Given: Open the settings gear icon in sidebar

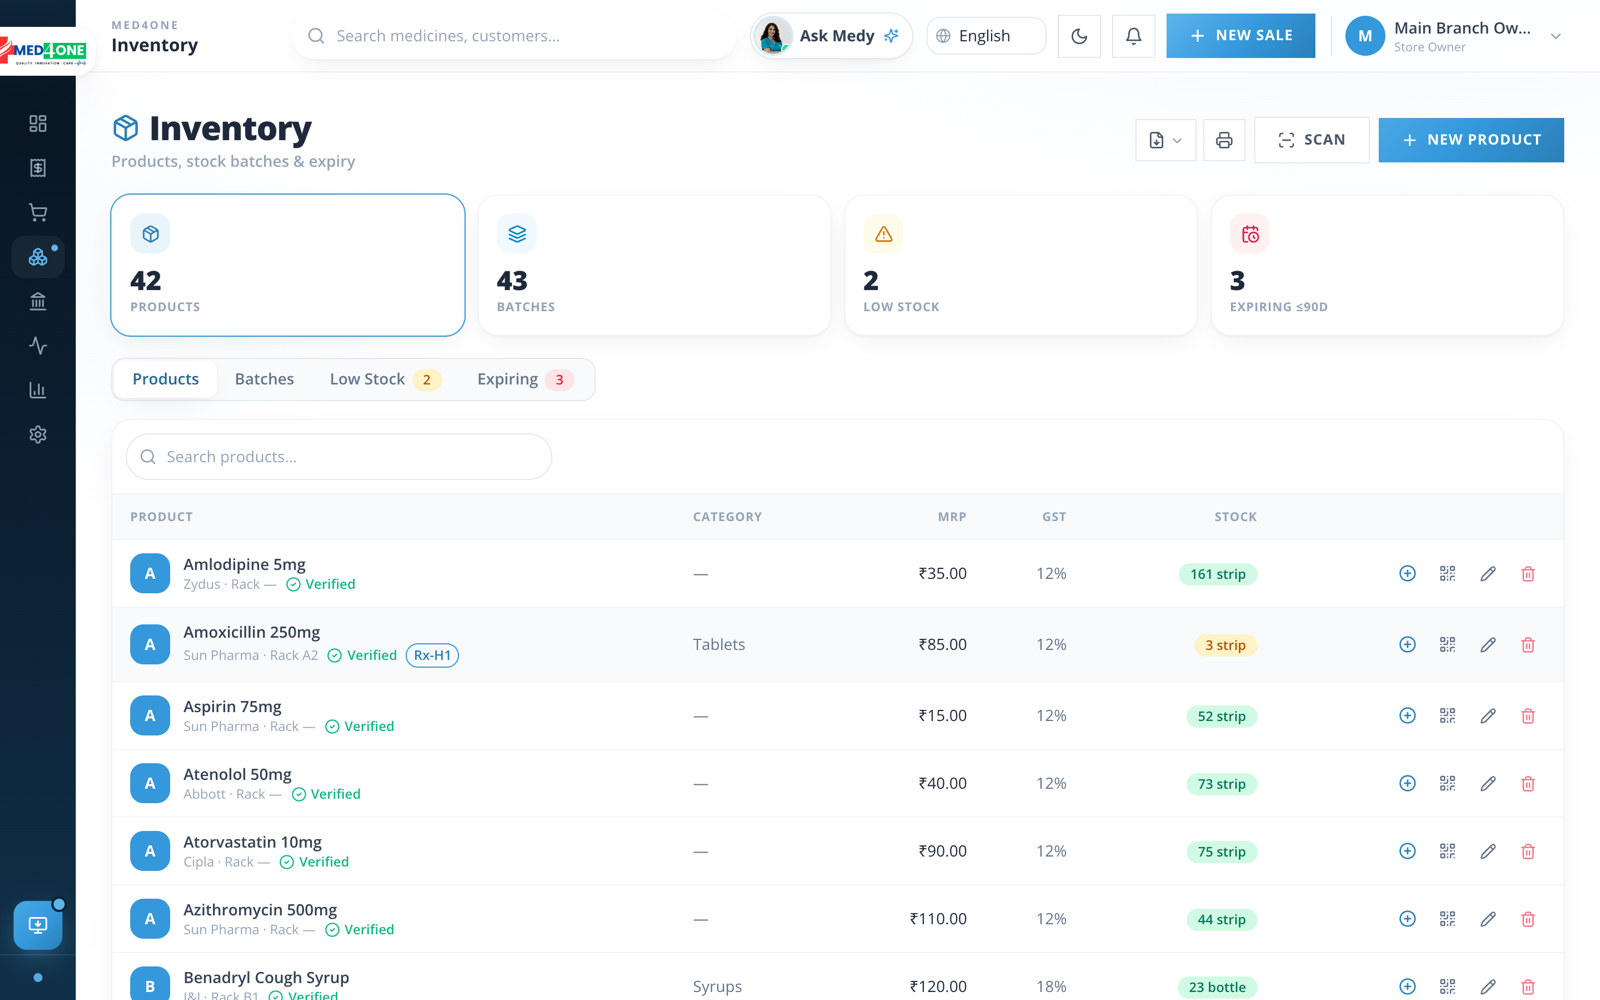Looking at the screenshot, I should [38, 435].
